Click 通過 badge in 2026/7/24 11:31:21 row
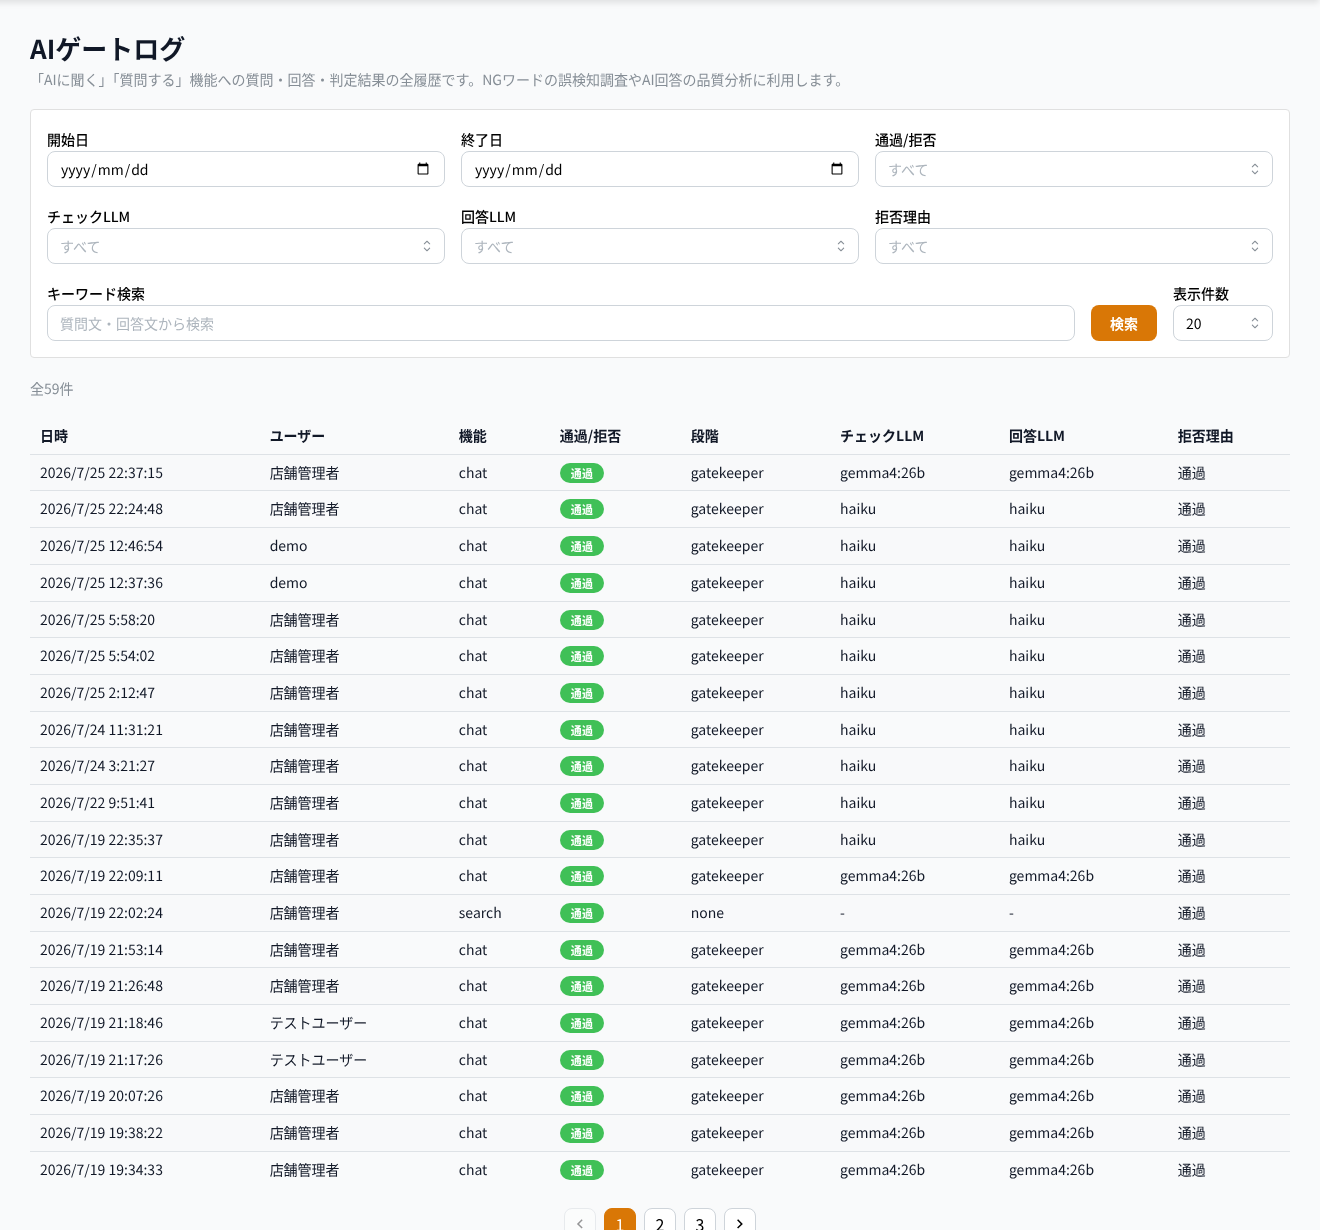The height and width of the screenshot is (1230, 1320). click(x=582, y=730)
